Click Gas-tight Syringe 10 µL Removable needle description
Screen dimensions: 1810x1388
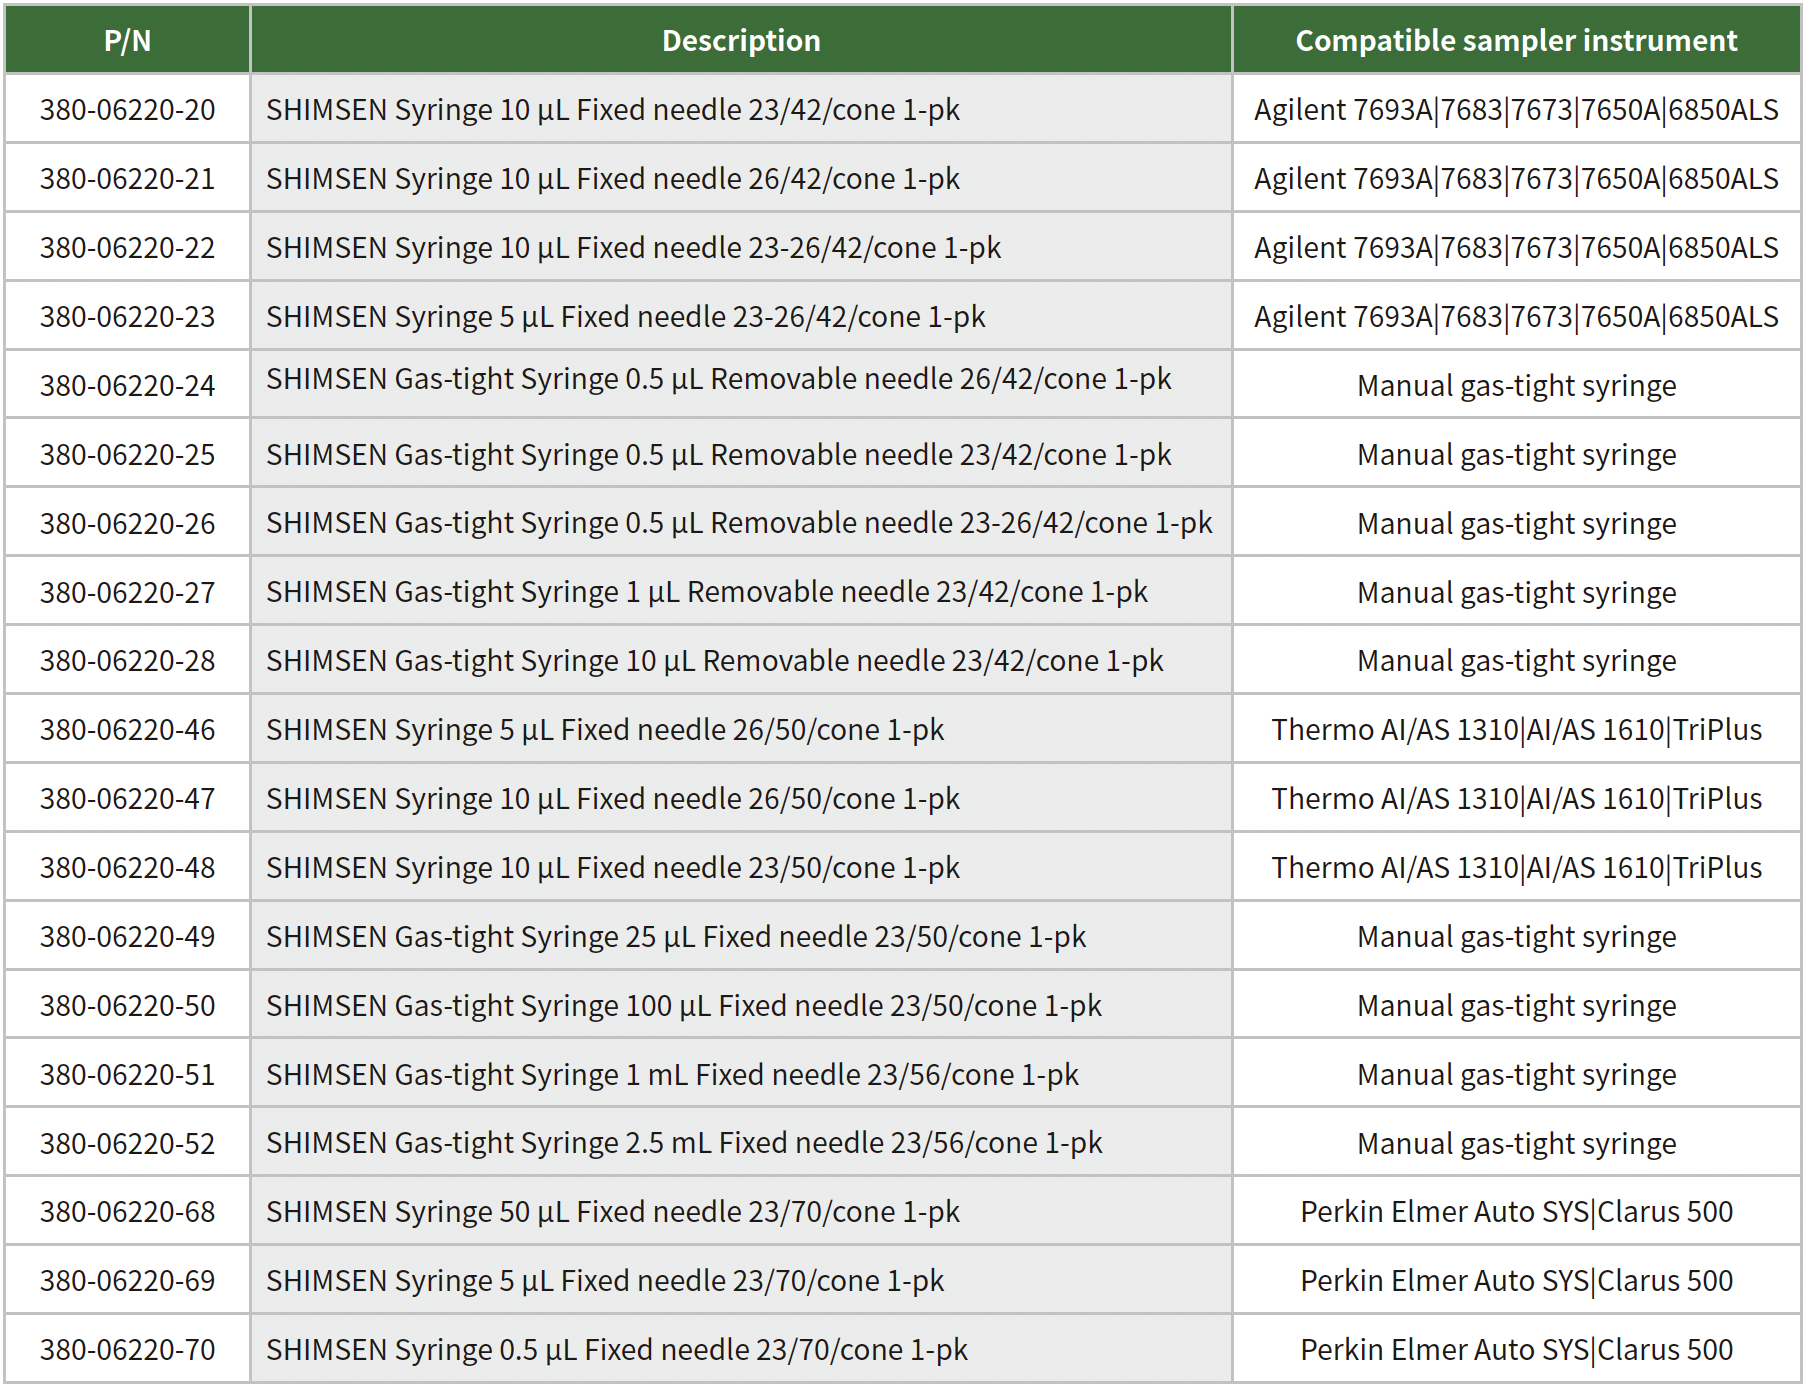714,661
